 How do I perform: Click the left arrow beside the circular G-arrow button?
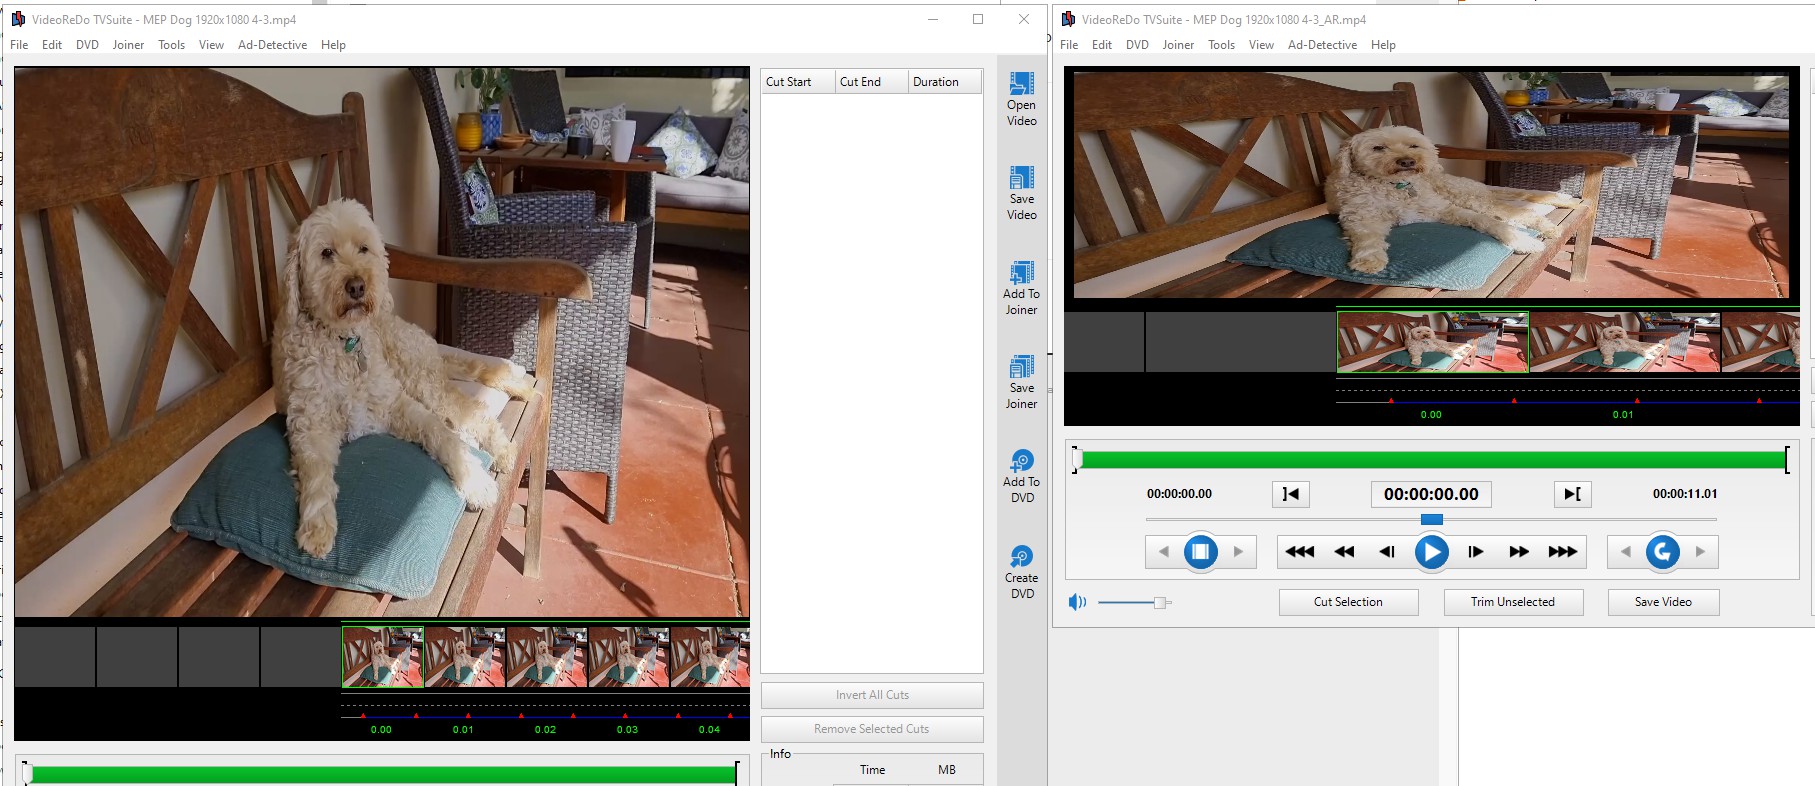pos(1625,552)
